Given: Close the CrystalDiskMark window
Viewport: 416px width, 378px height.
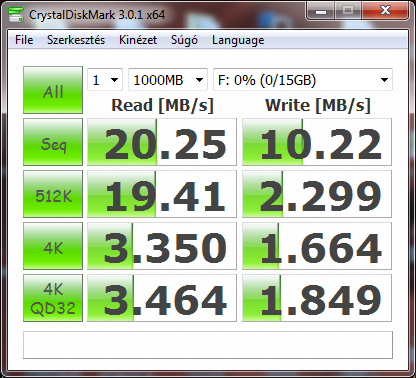Looking at the screenshot, I should [x=385, y=11].
